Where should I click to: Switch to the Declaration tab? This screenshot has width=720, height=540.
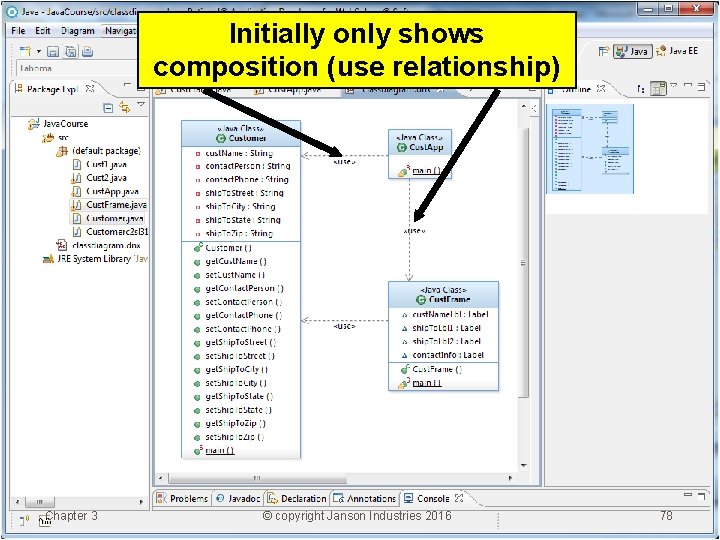pos(297,498)
